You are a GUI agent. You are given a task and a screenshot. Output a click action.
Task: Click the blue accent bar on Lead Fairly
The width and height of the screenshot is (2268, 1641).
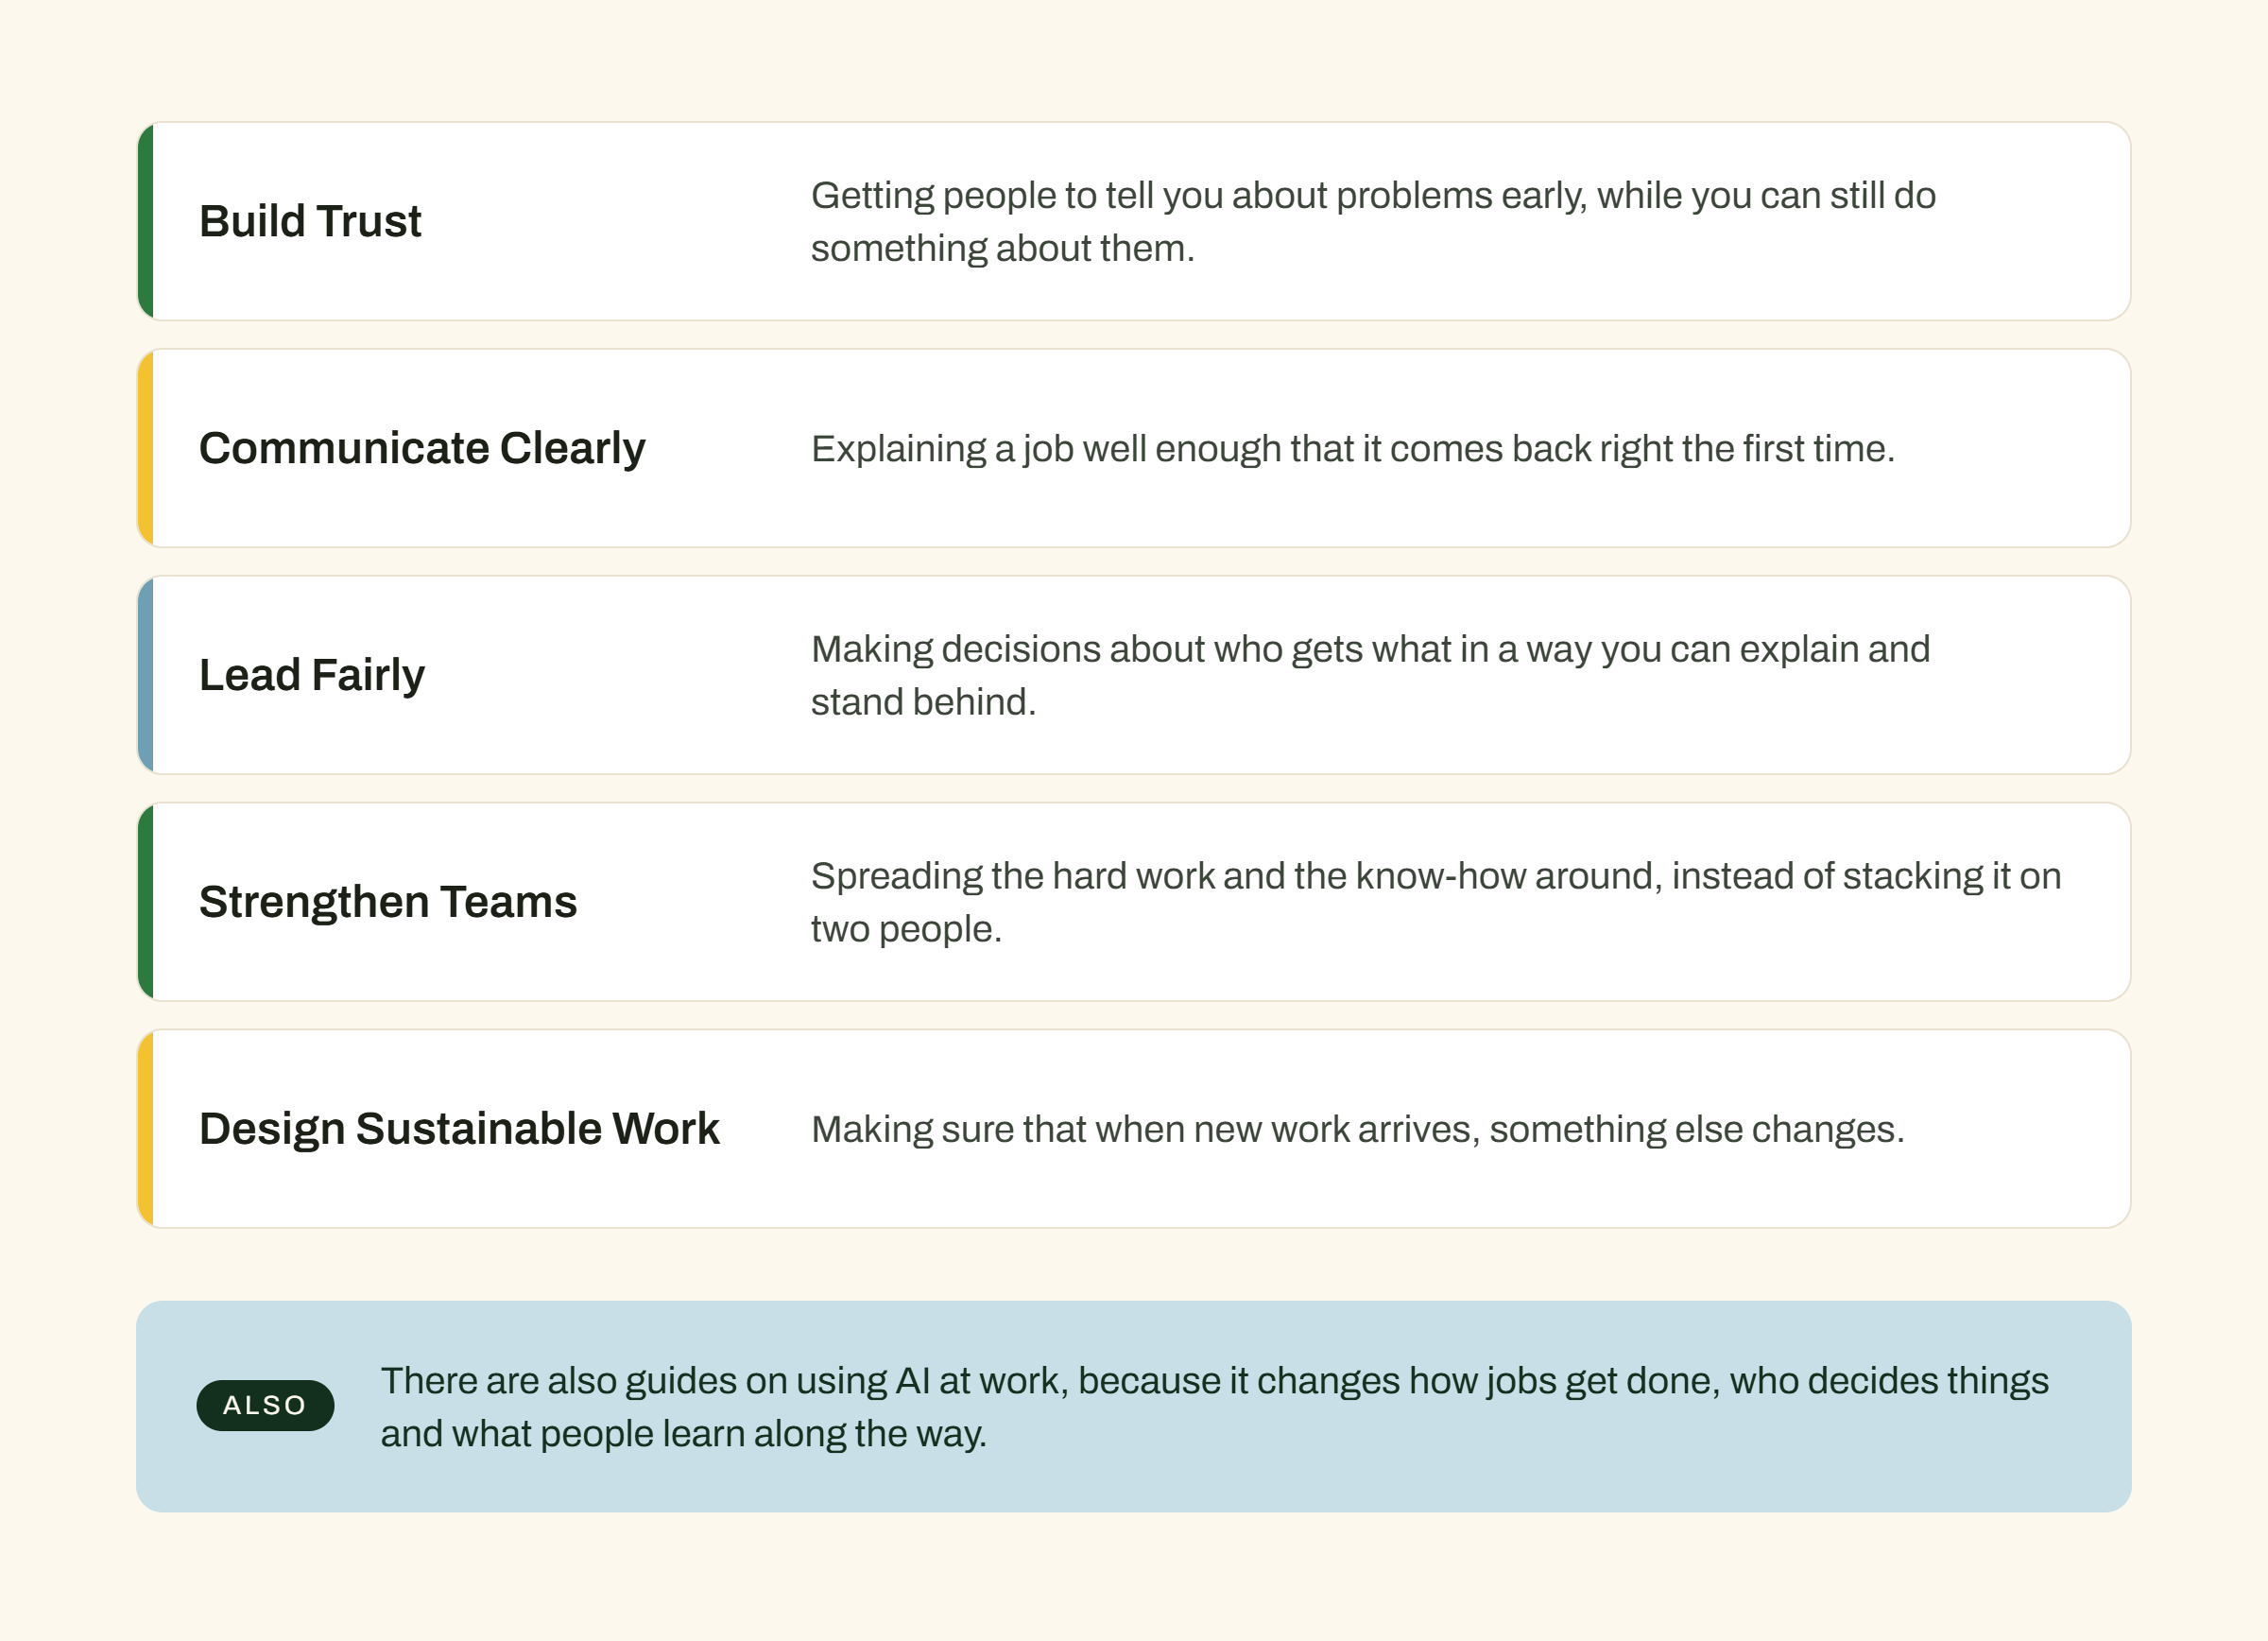[146, 675]
